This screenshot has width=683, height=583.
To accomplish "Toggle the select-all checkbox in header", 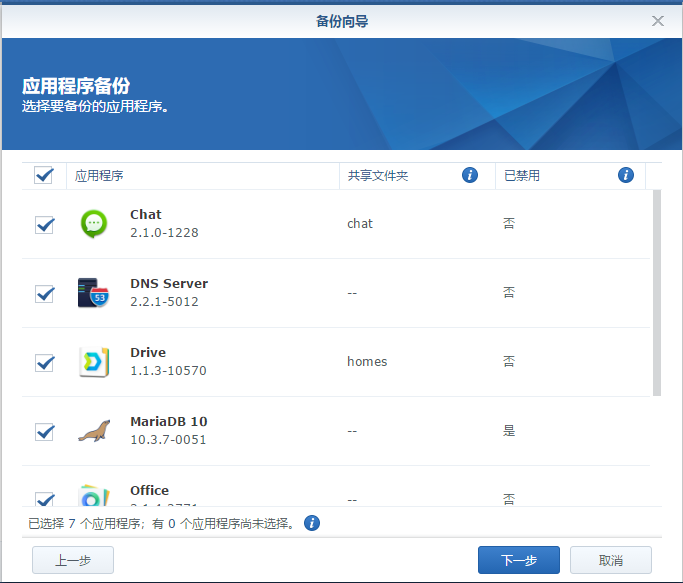I will click(44, 175).
